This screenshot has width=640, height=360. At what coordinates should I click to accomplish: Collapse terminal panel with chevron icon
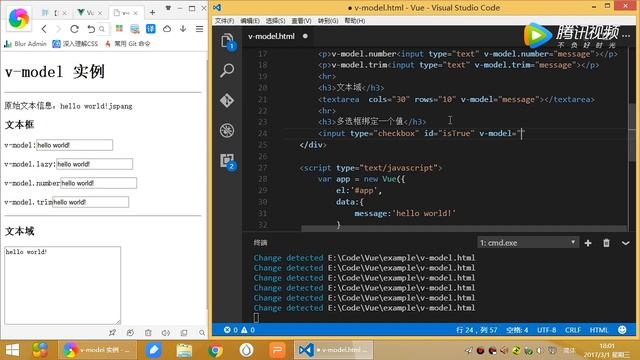(625, 243)
